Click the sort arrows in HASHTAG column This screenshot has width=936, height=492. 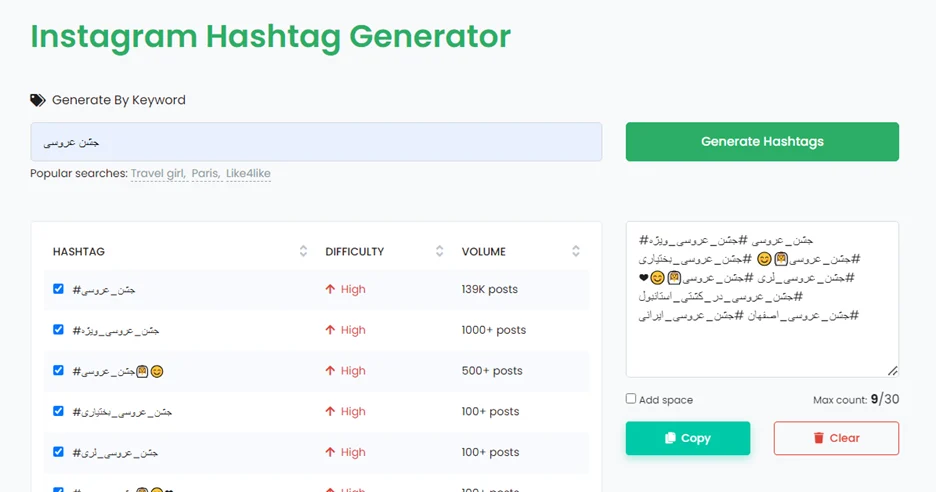(x=303, y=251)
